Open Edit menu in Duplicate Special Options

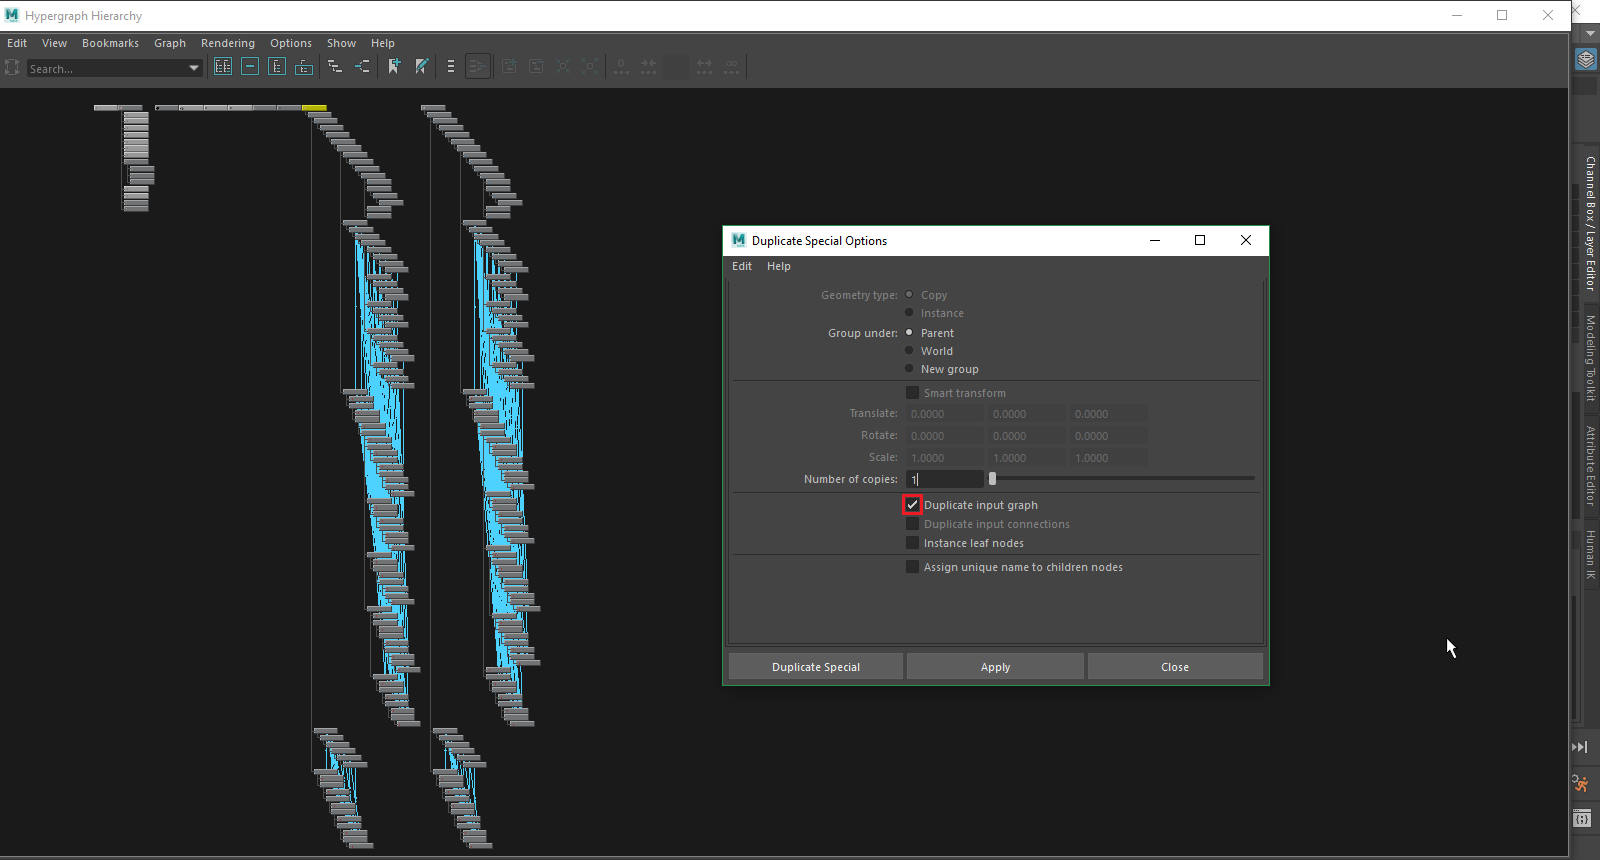[742, 266]
